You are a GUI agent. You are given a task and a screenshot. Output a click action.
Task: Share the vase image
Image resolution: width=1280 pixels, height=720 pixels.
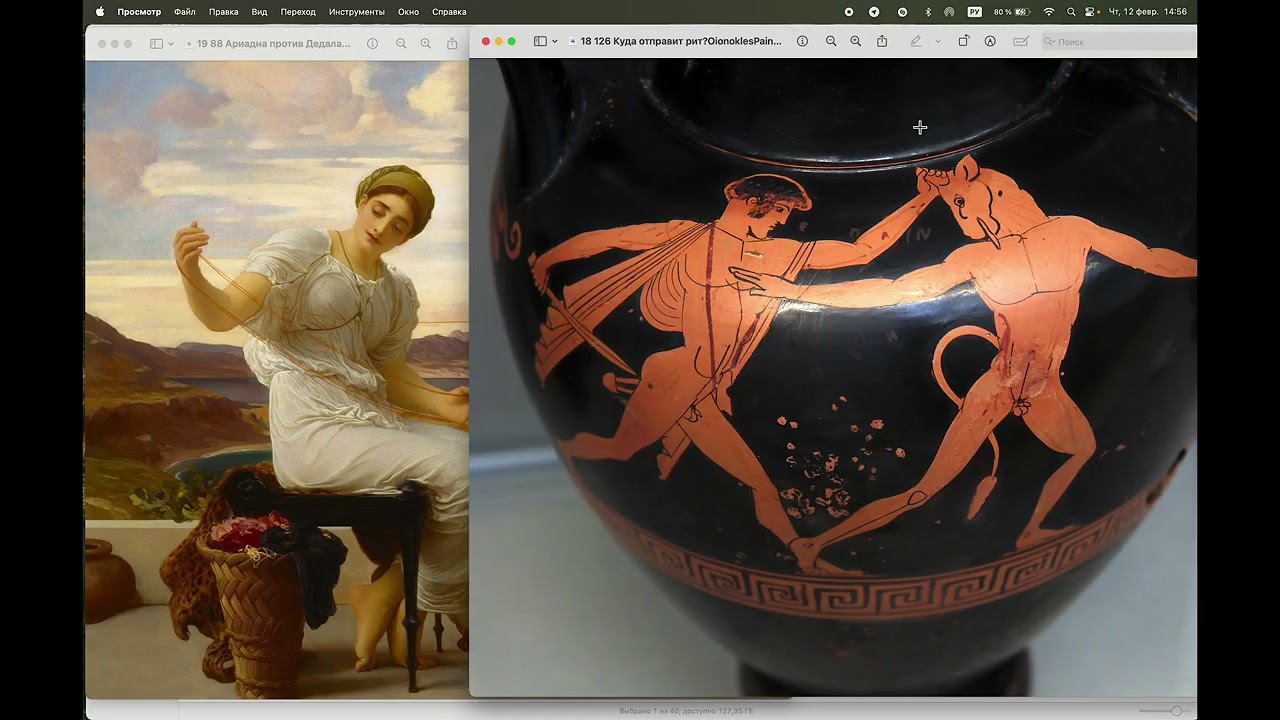coord(882,41)
